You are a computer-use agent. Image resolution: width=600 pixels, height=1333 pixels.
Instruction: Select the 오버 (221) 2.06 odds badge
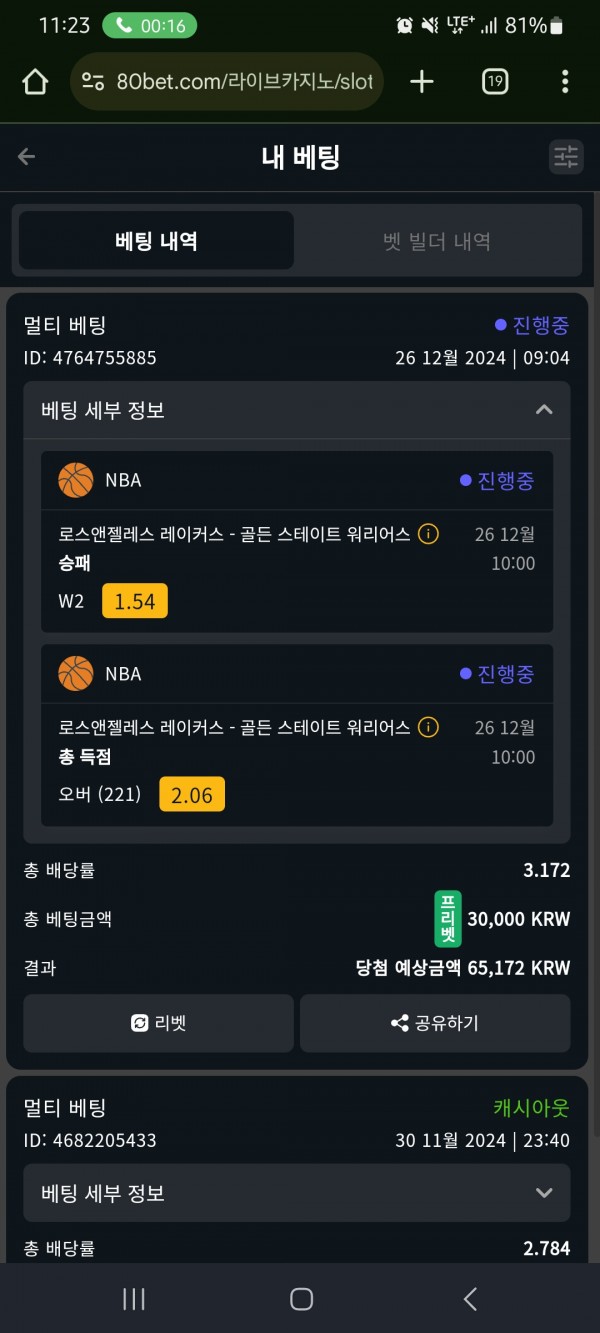tap(192, 795)
